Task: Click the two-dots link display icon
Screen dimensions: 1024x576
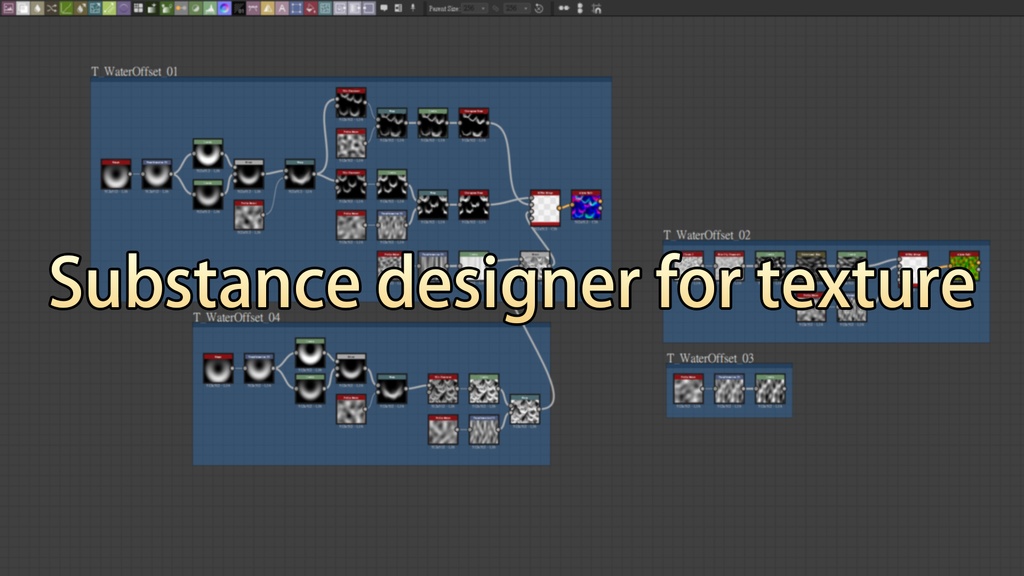Action: click(564, 8)
